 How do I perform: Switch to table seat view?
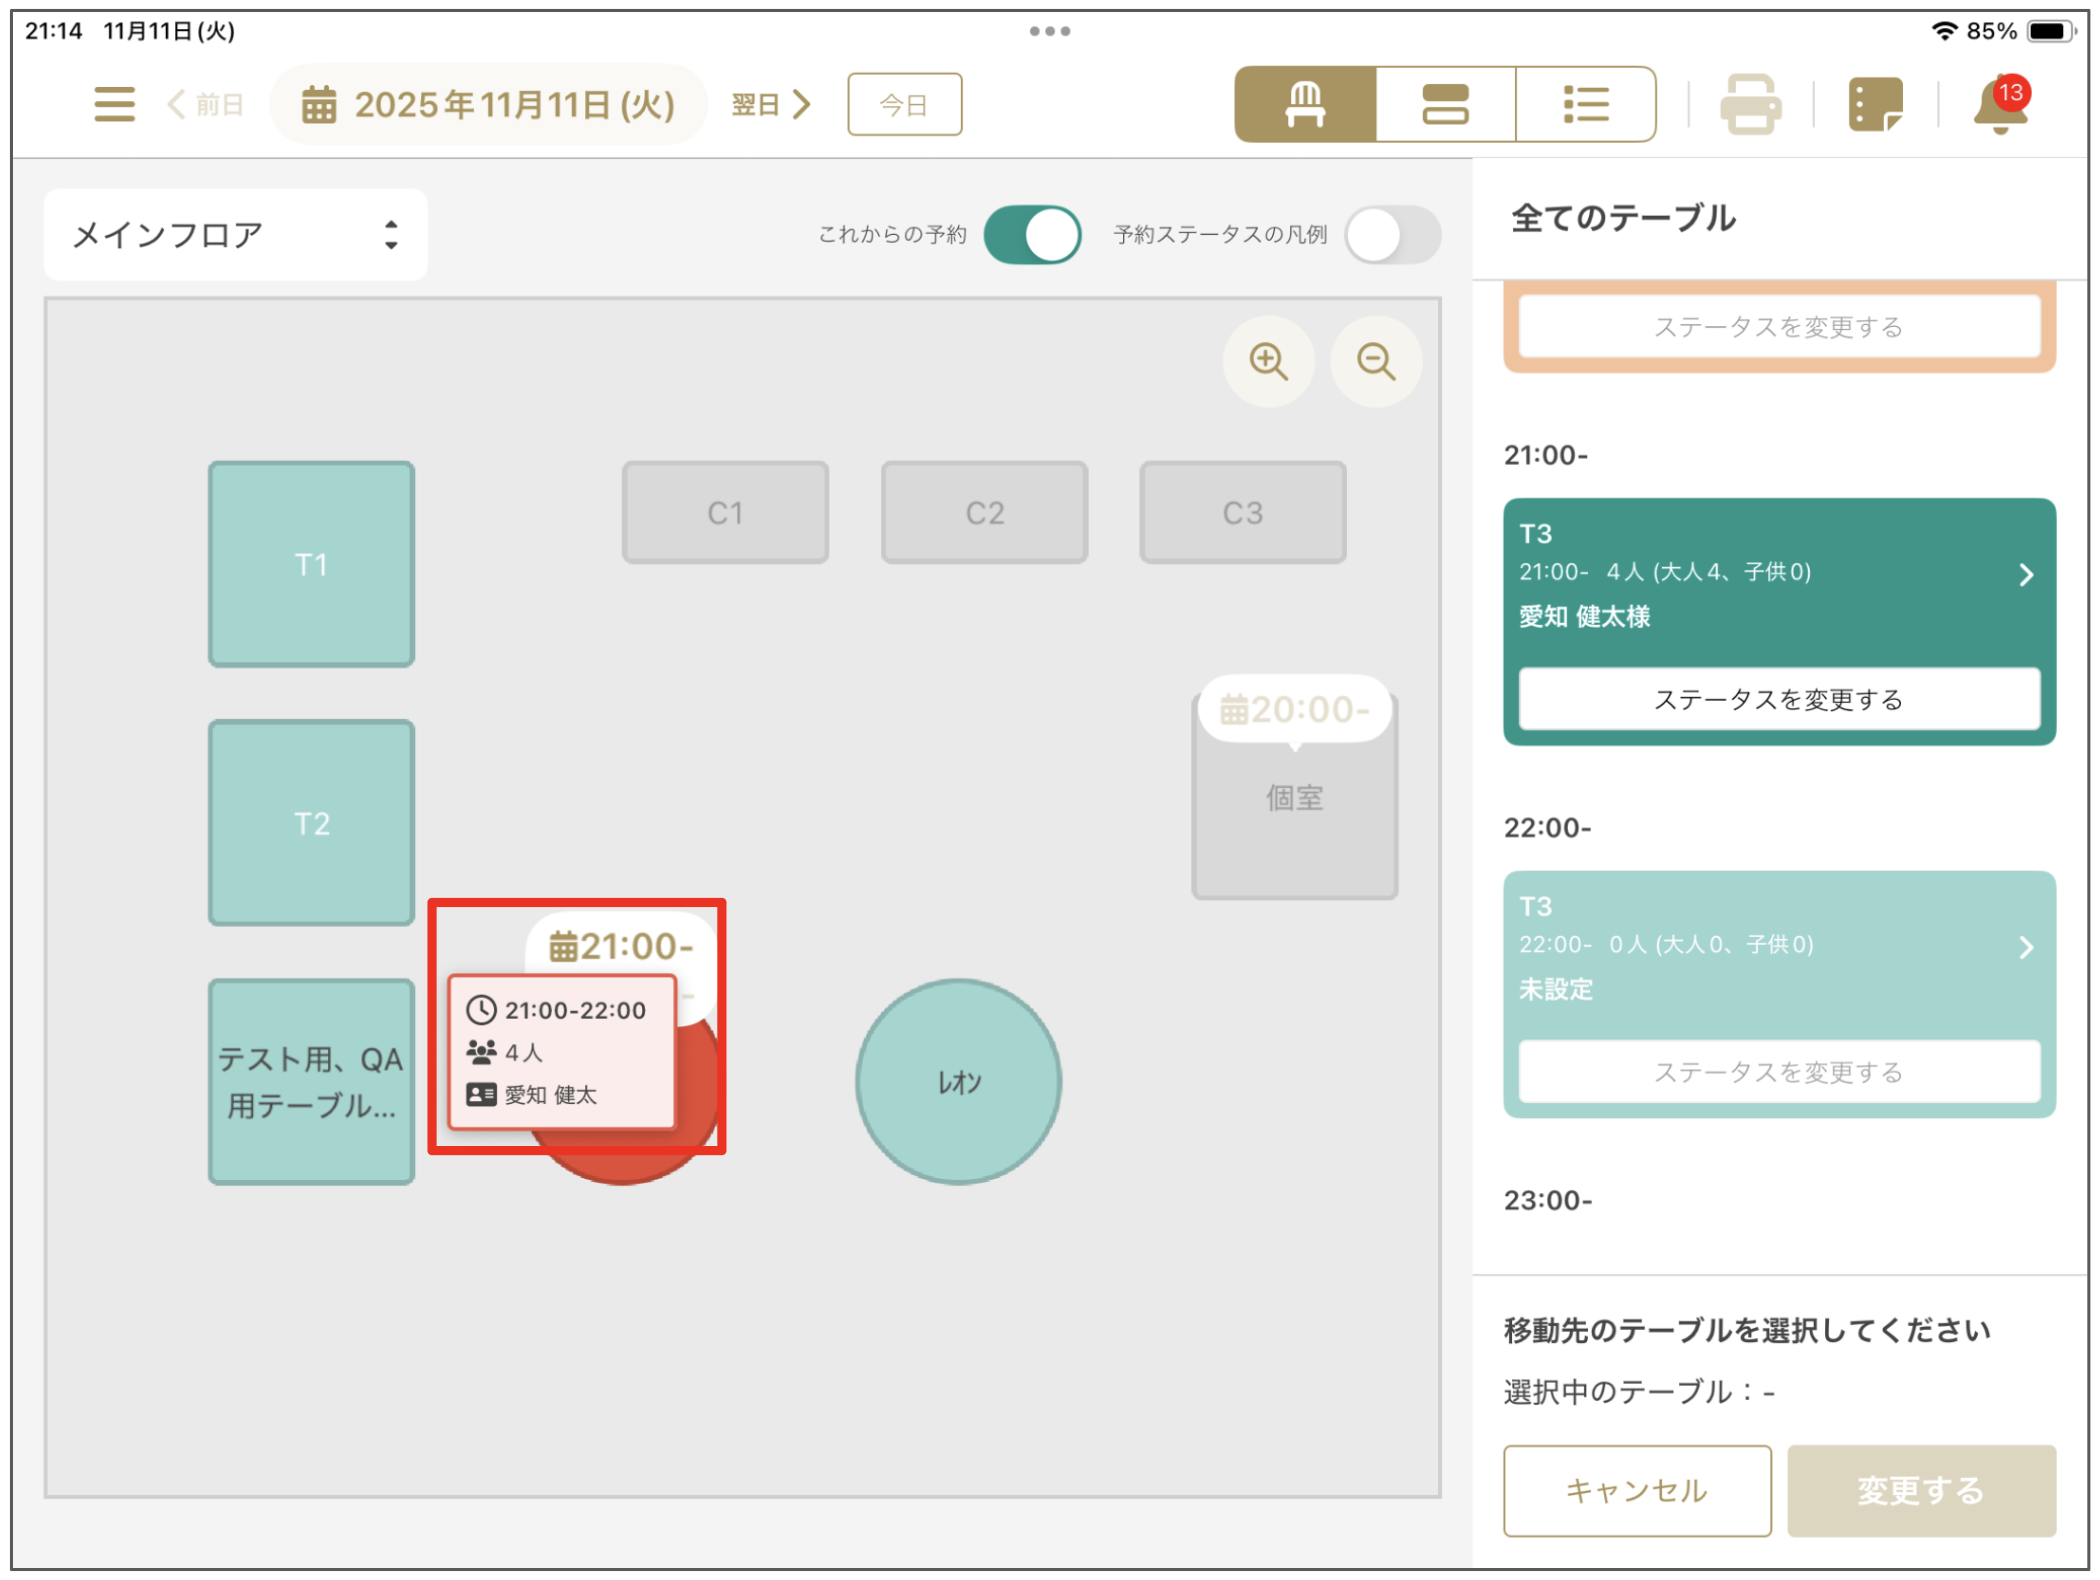(1305, 104)
